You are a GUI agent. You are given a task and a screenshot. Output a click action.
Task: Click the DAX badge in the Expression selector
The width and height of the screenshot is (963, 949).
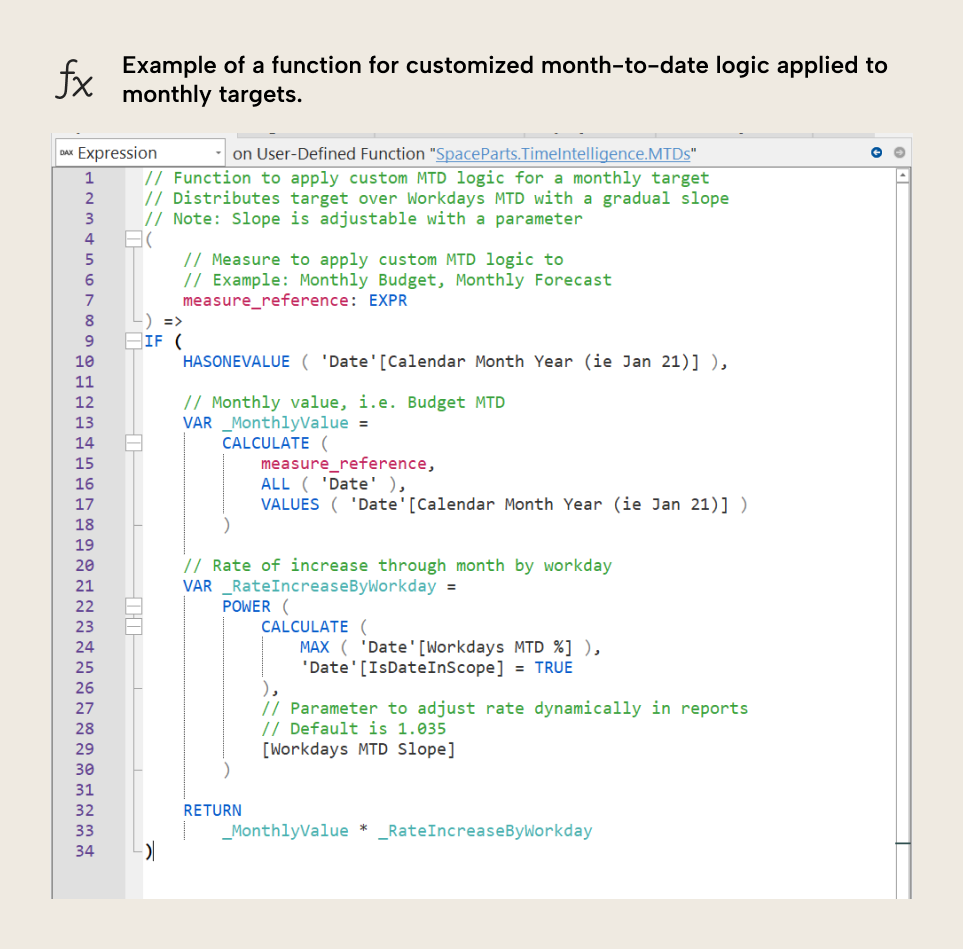point(66,152)
